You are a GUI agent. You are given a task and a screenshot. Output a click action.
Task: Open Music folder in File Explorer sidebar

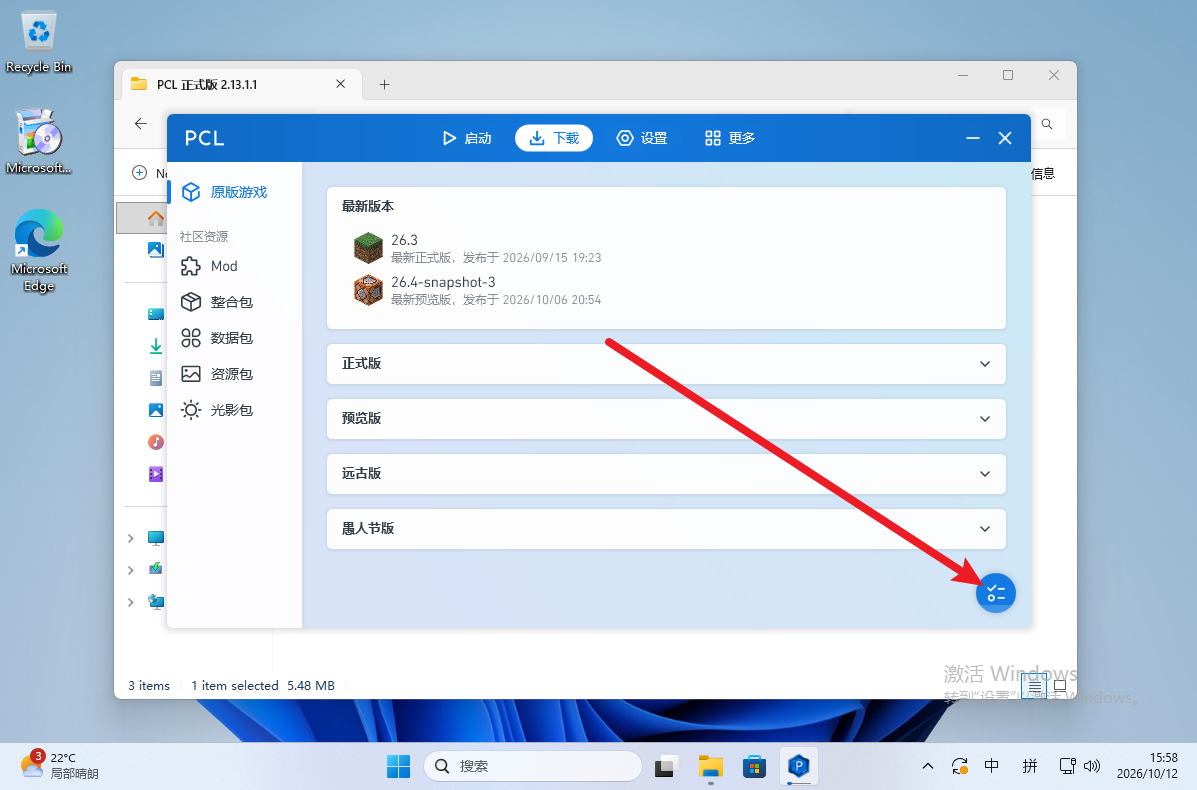tap(156, 442)
